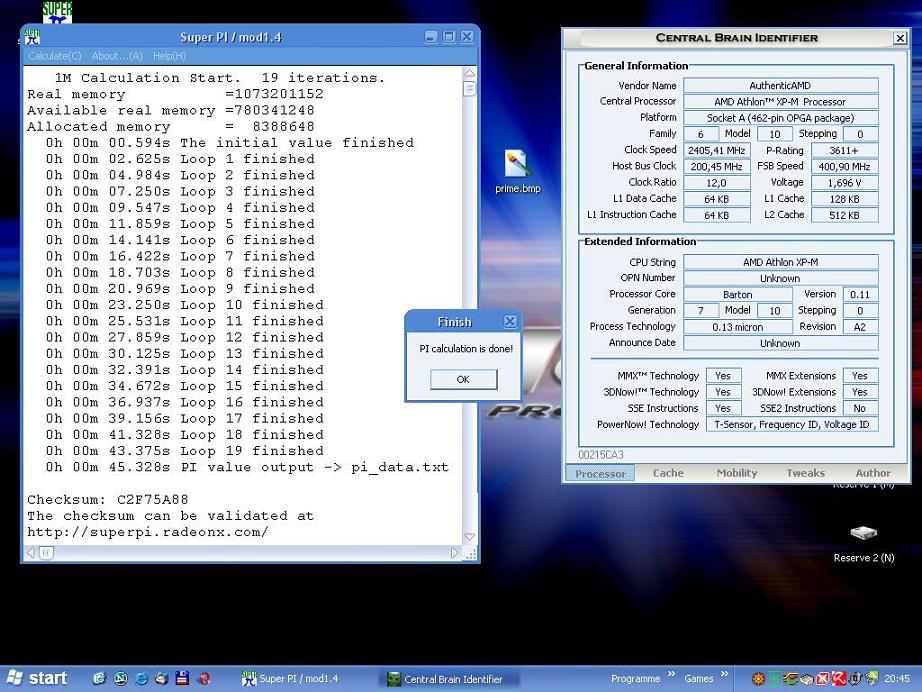Switch to the Mobility tab
The height and width of the screenshot is (692, 922).
737,473
